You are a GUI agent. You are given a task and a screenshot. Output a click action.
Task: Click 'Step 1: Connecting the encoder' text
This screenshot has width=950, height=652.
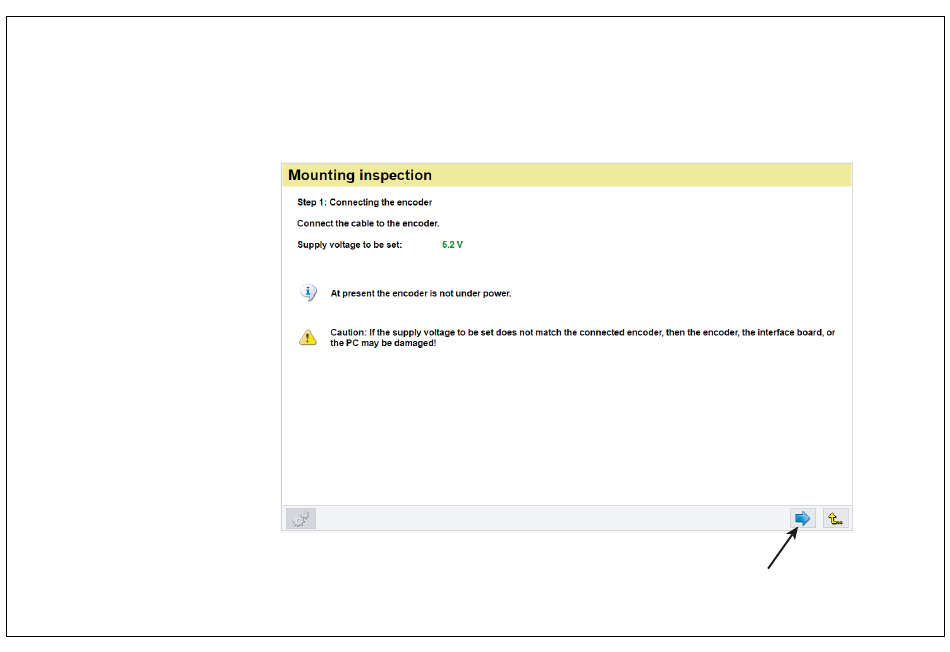[x=365, y=202]
